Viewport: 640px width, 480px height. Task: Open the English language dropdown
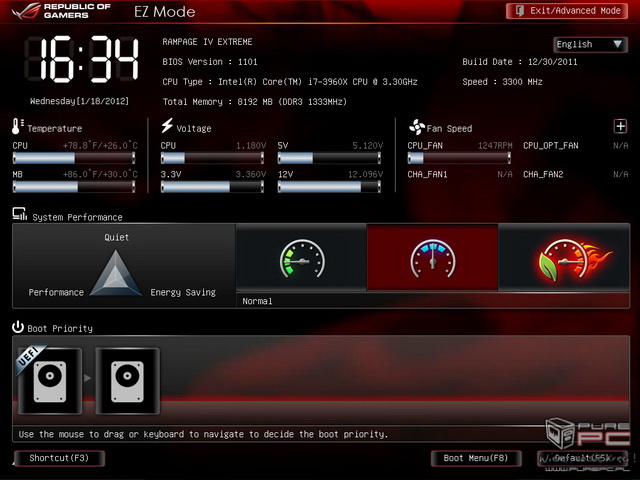pos(590,44)
